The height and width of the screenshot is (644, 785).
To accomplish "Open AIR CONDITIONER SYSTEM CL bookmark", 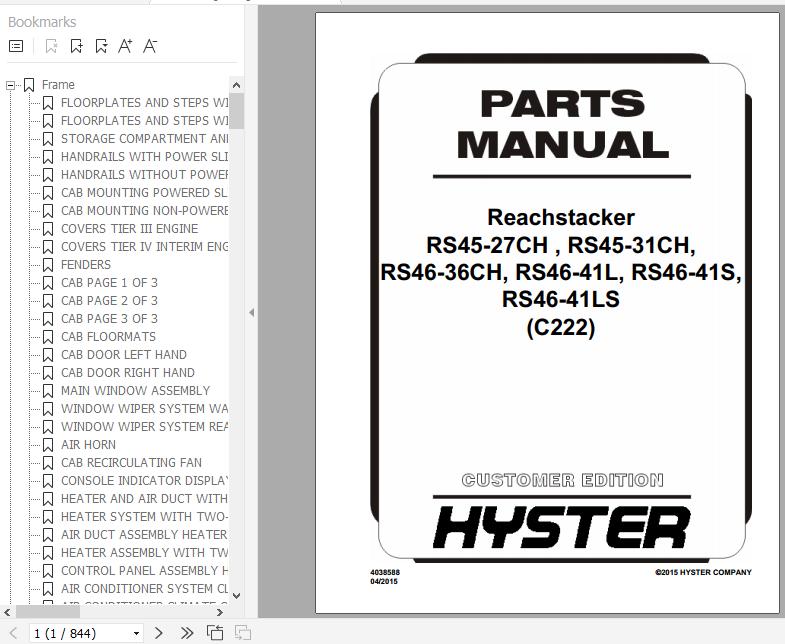I will tap(144, 589).
